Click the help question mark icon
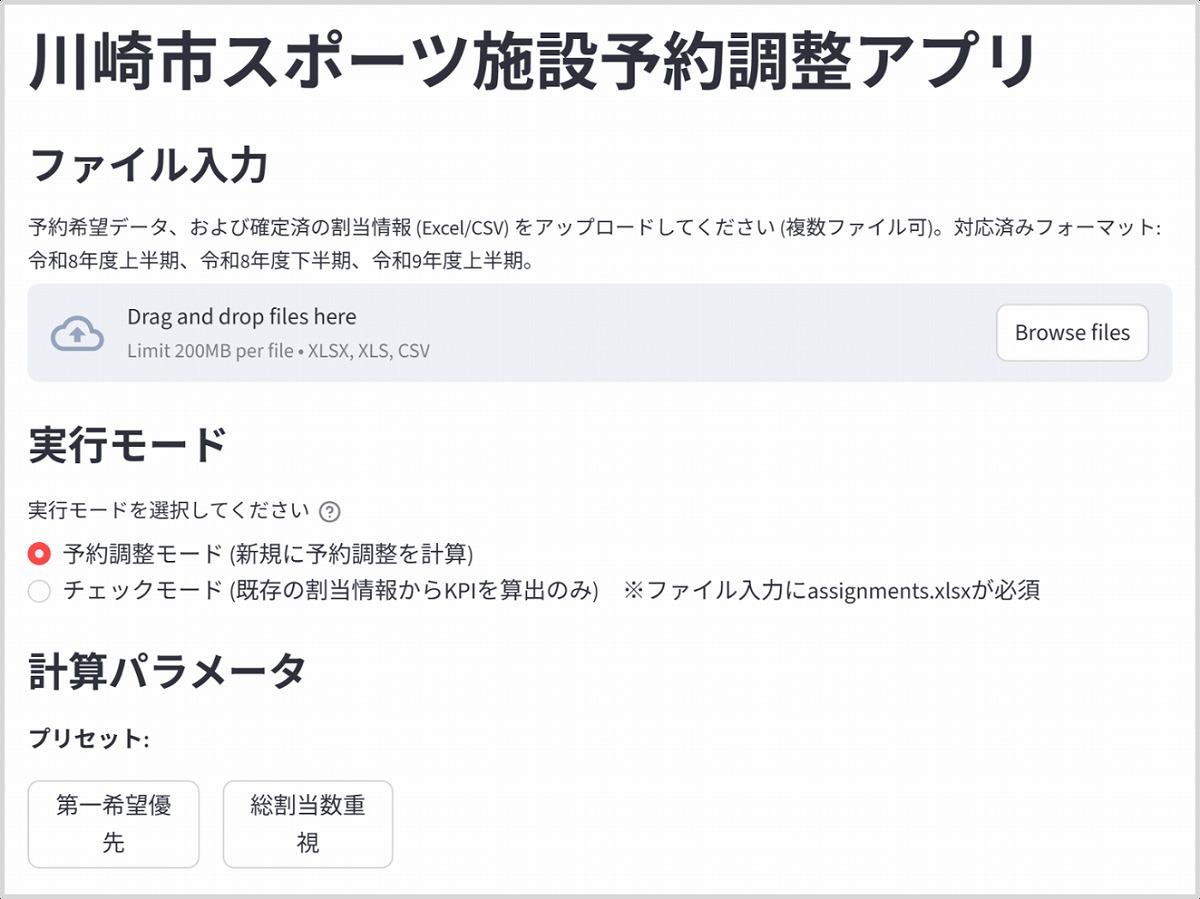The height and width of the screenshot is (899, 1200). (329, 512)
